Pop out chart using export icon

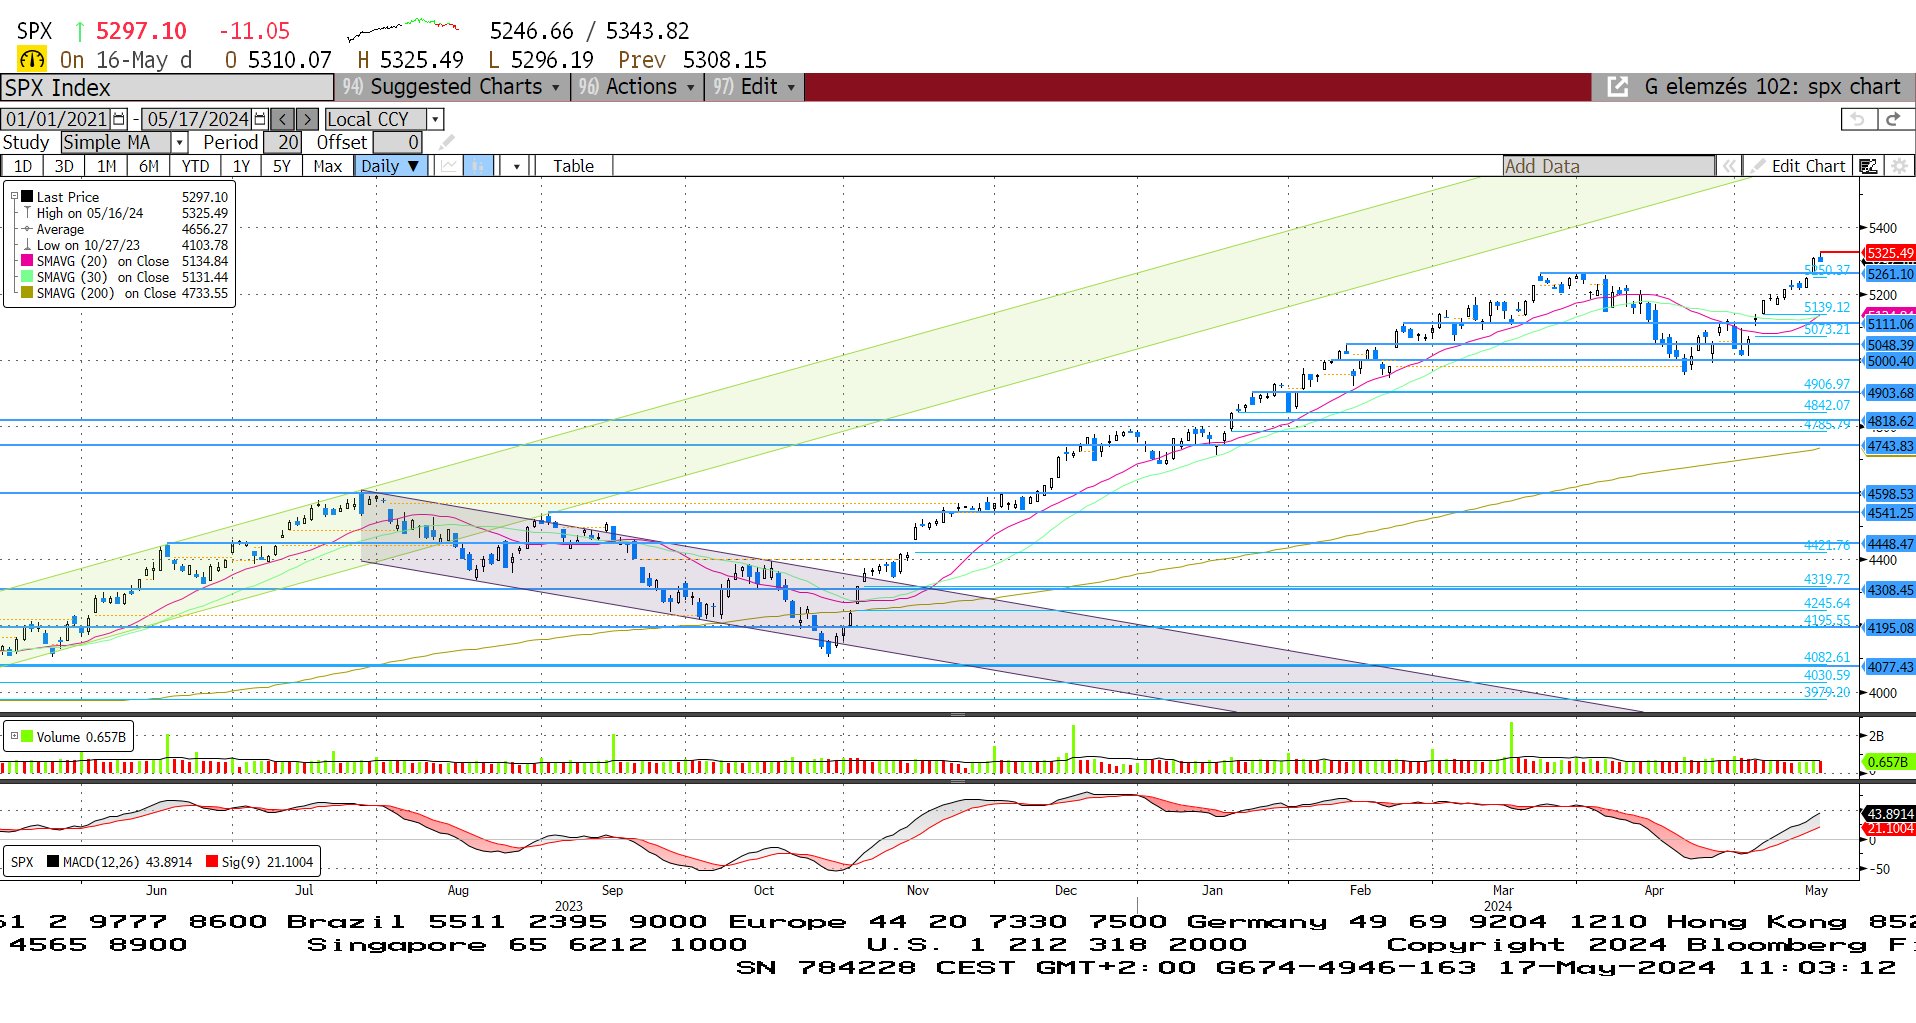pos(1617,87)
